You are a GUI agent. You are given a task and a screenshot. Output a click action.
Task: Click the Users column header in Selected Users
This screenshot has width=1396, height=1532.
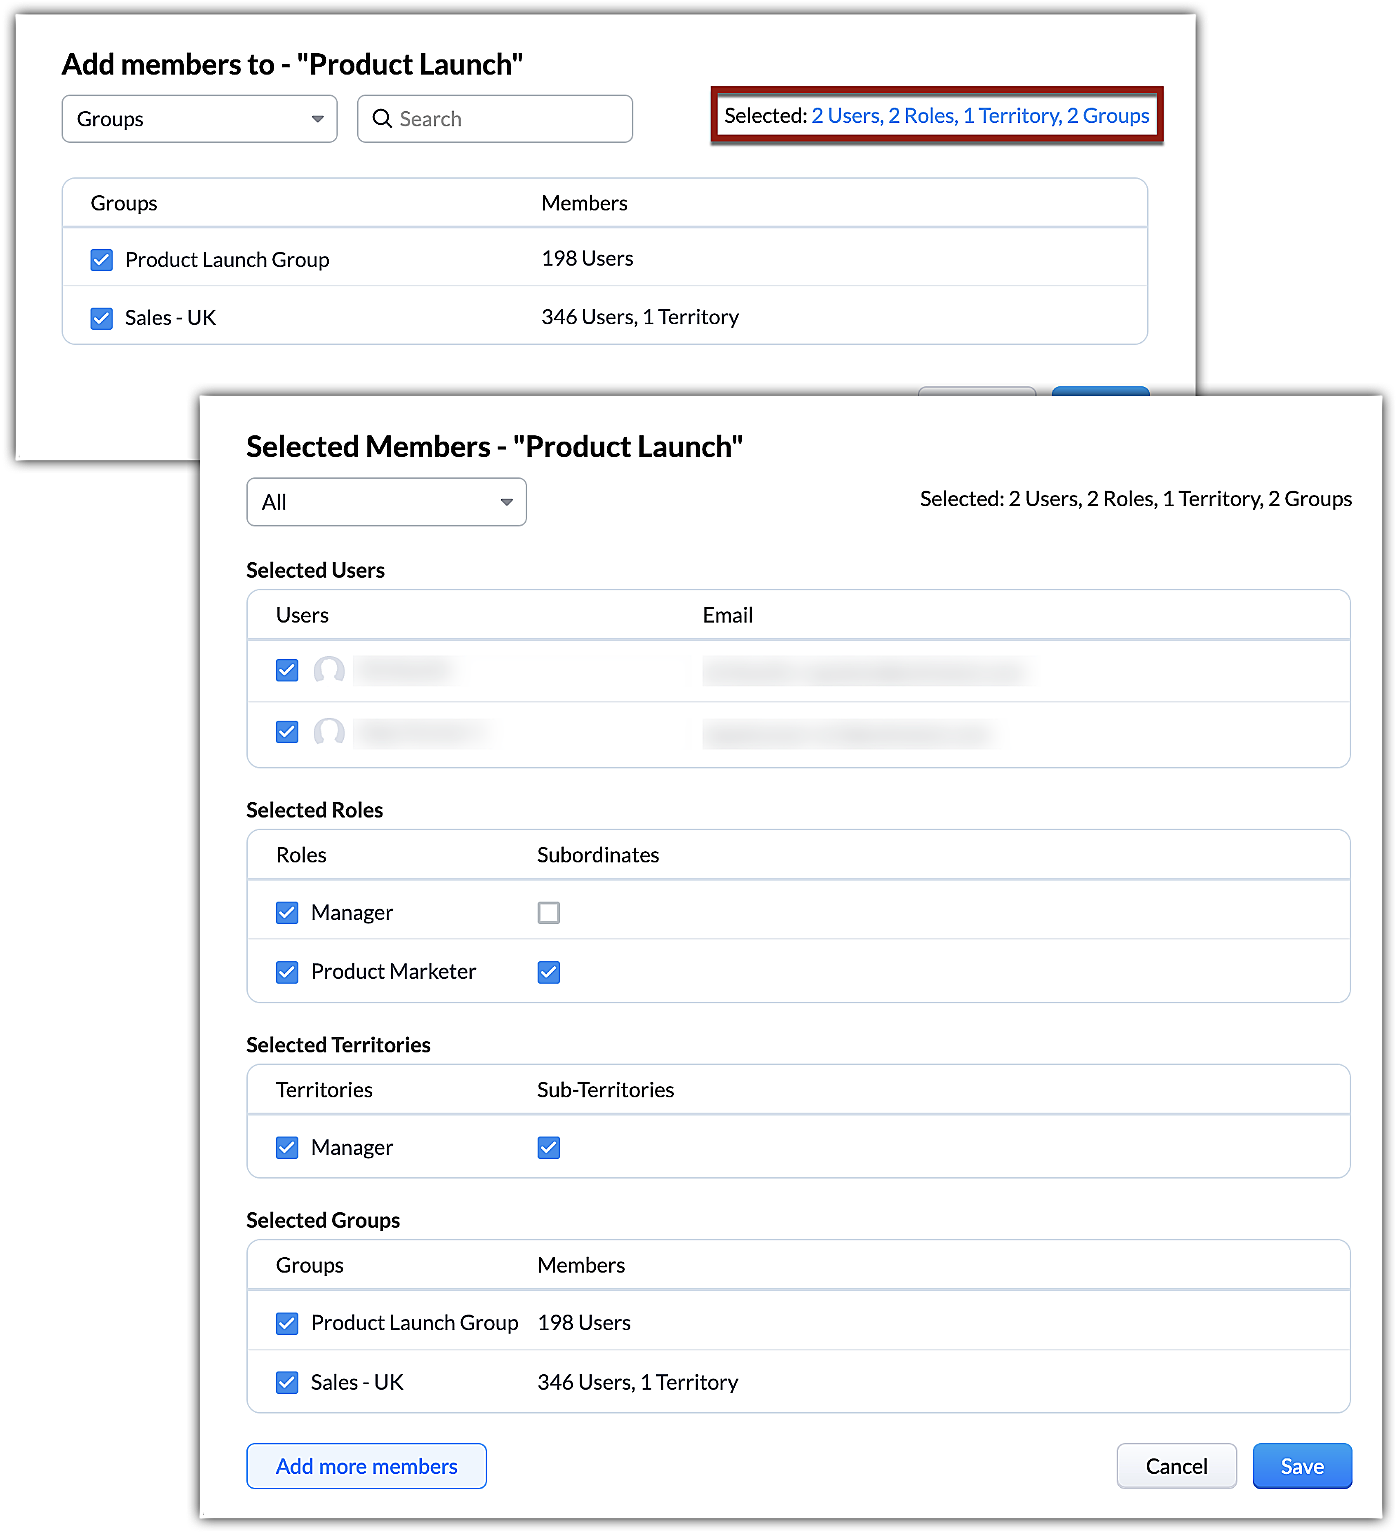pos(302,615)
